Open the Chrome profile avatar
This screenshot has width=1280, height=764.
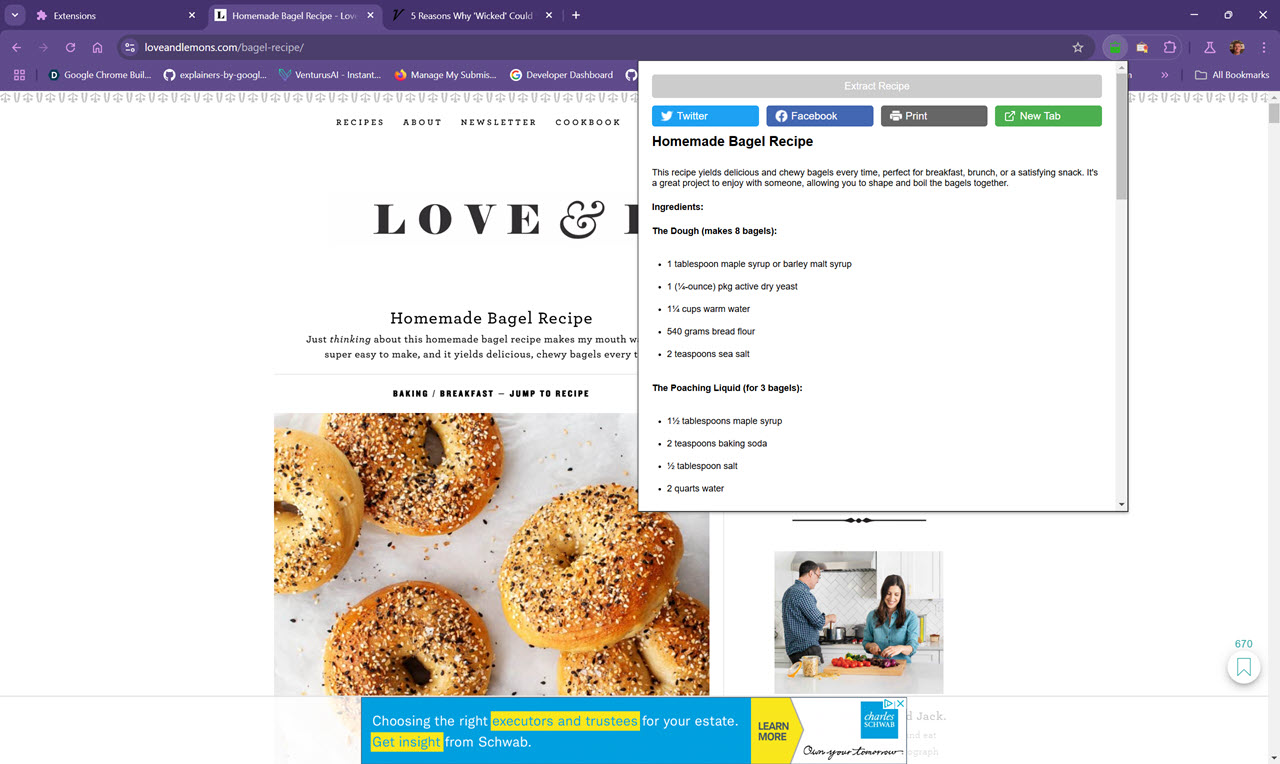(1237, 47)
